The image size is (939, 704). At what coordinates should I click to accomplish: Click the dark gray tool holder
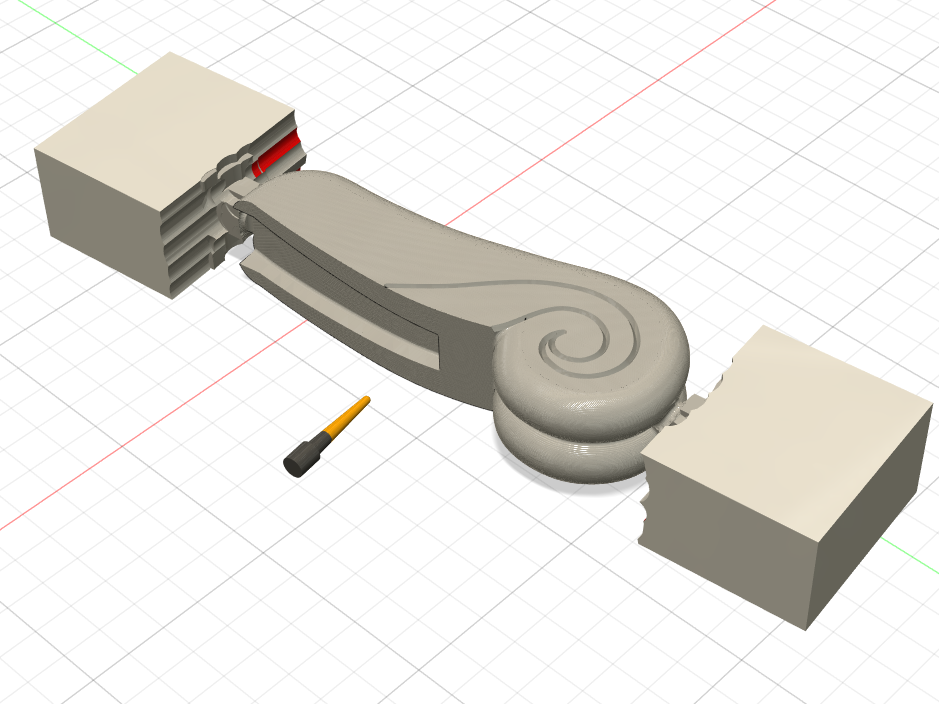(302, 459)
